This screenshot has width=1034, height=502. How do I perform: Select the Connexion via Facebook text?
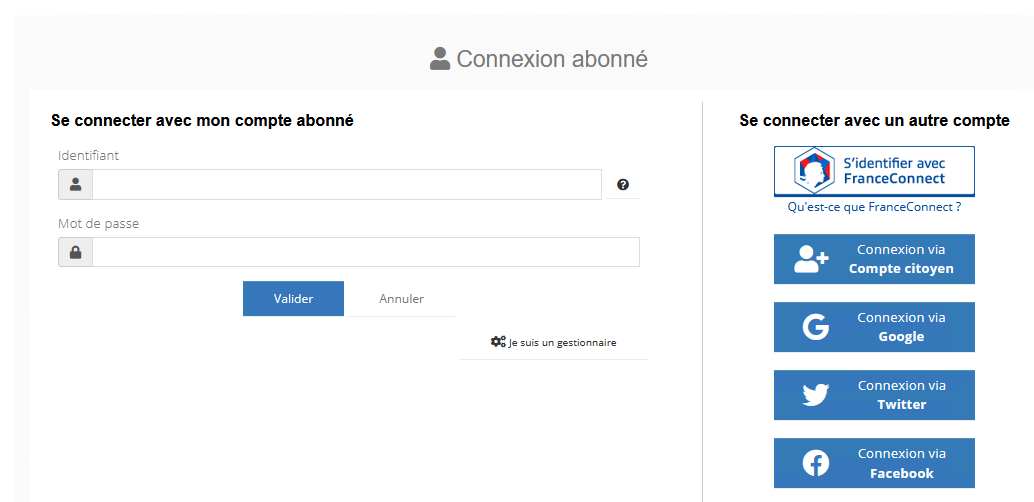click(901, 463)
